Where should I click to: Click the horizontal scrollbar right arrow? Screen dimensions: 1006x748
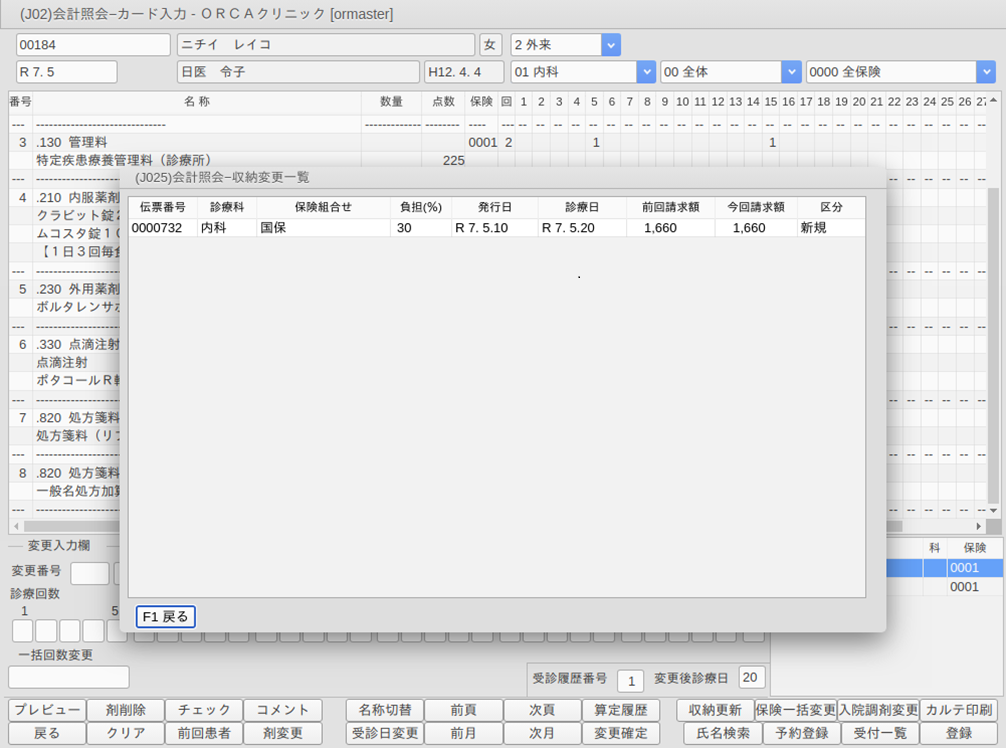tap(978, 525)
